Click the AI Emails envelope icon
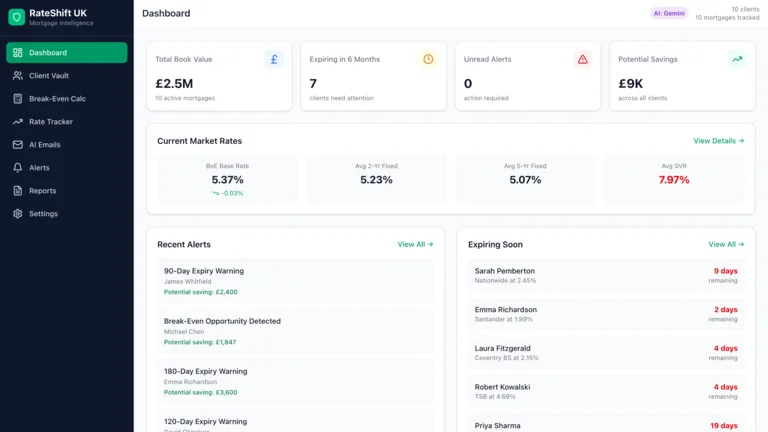Image resolution: width=768 pixels, height=432 pixels. pyautogui.click(x=18, y=144)
